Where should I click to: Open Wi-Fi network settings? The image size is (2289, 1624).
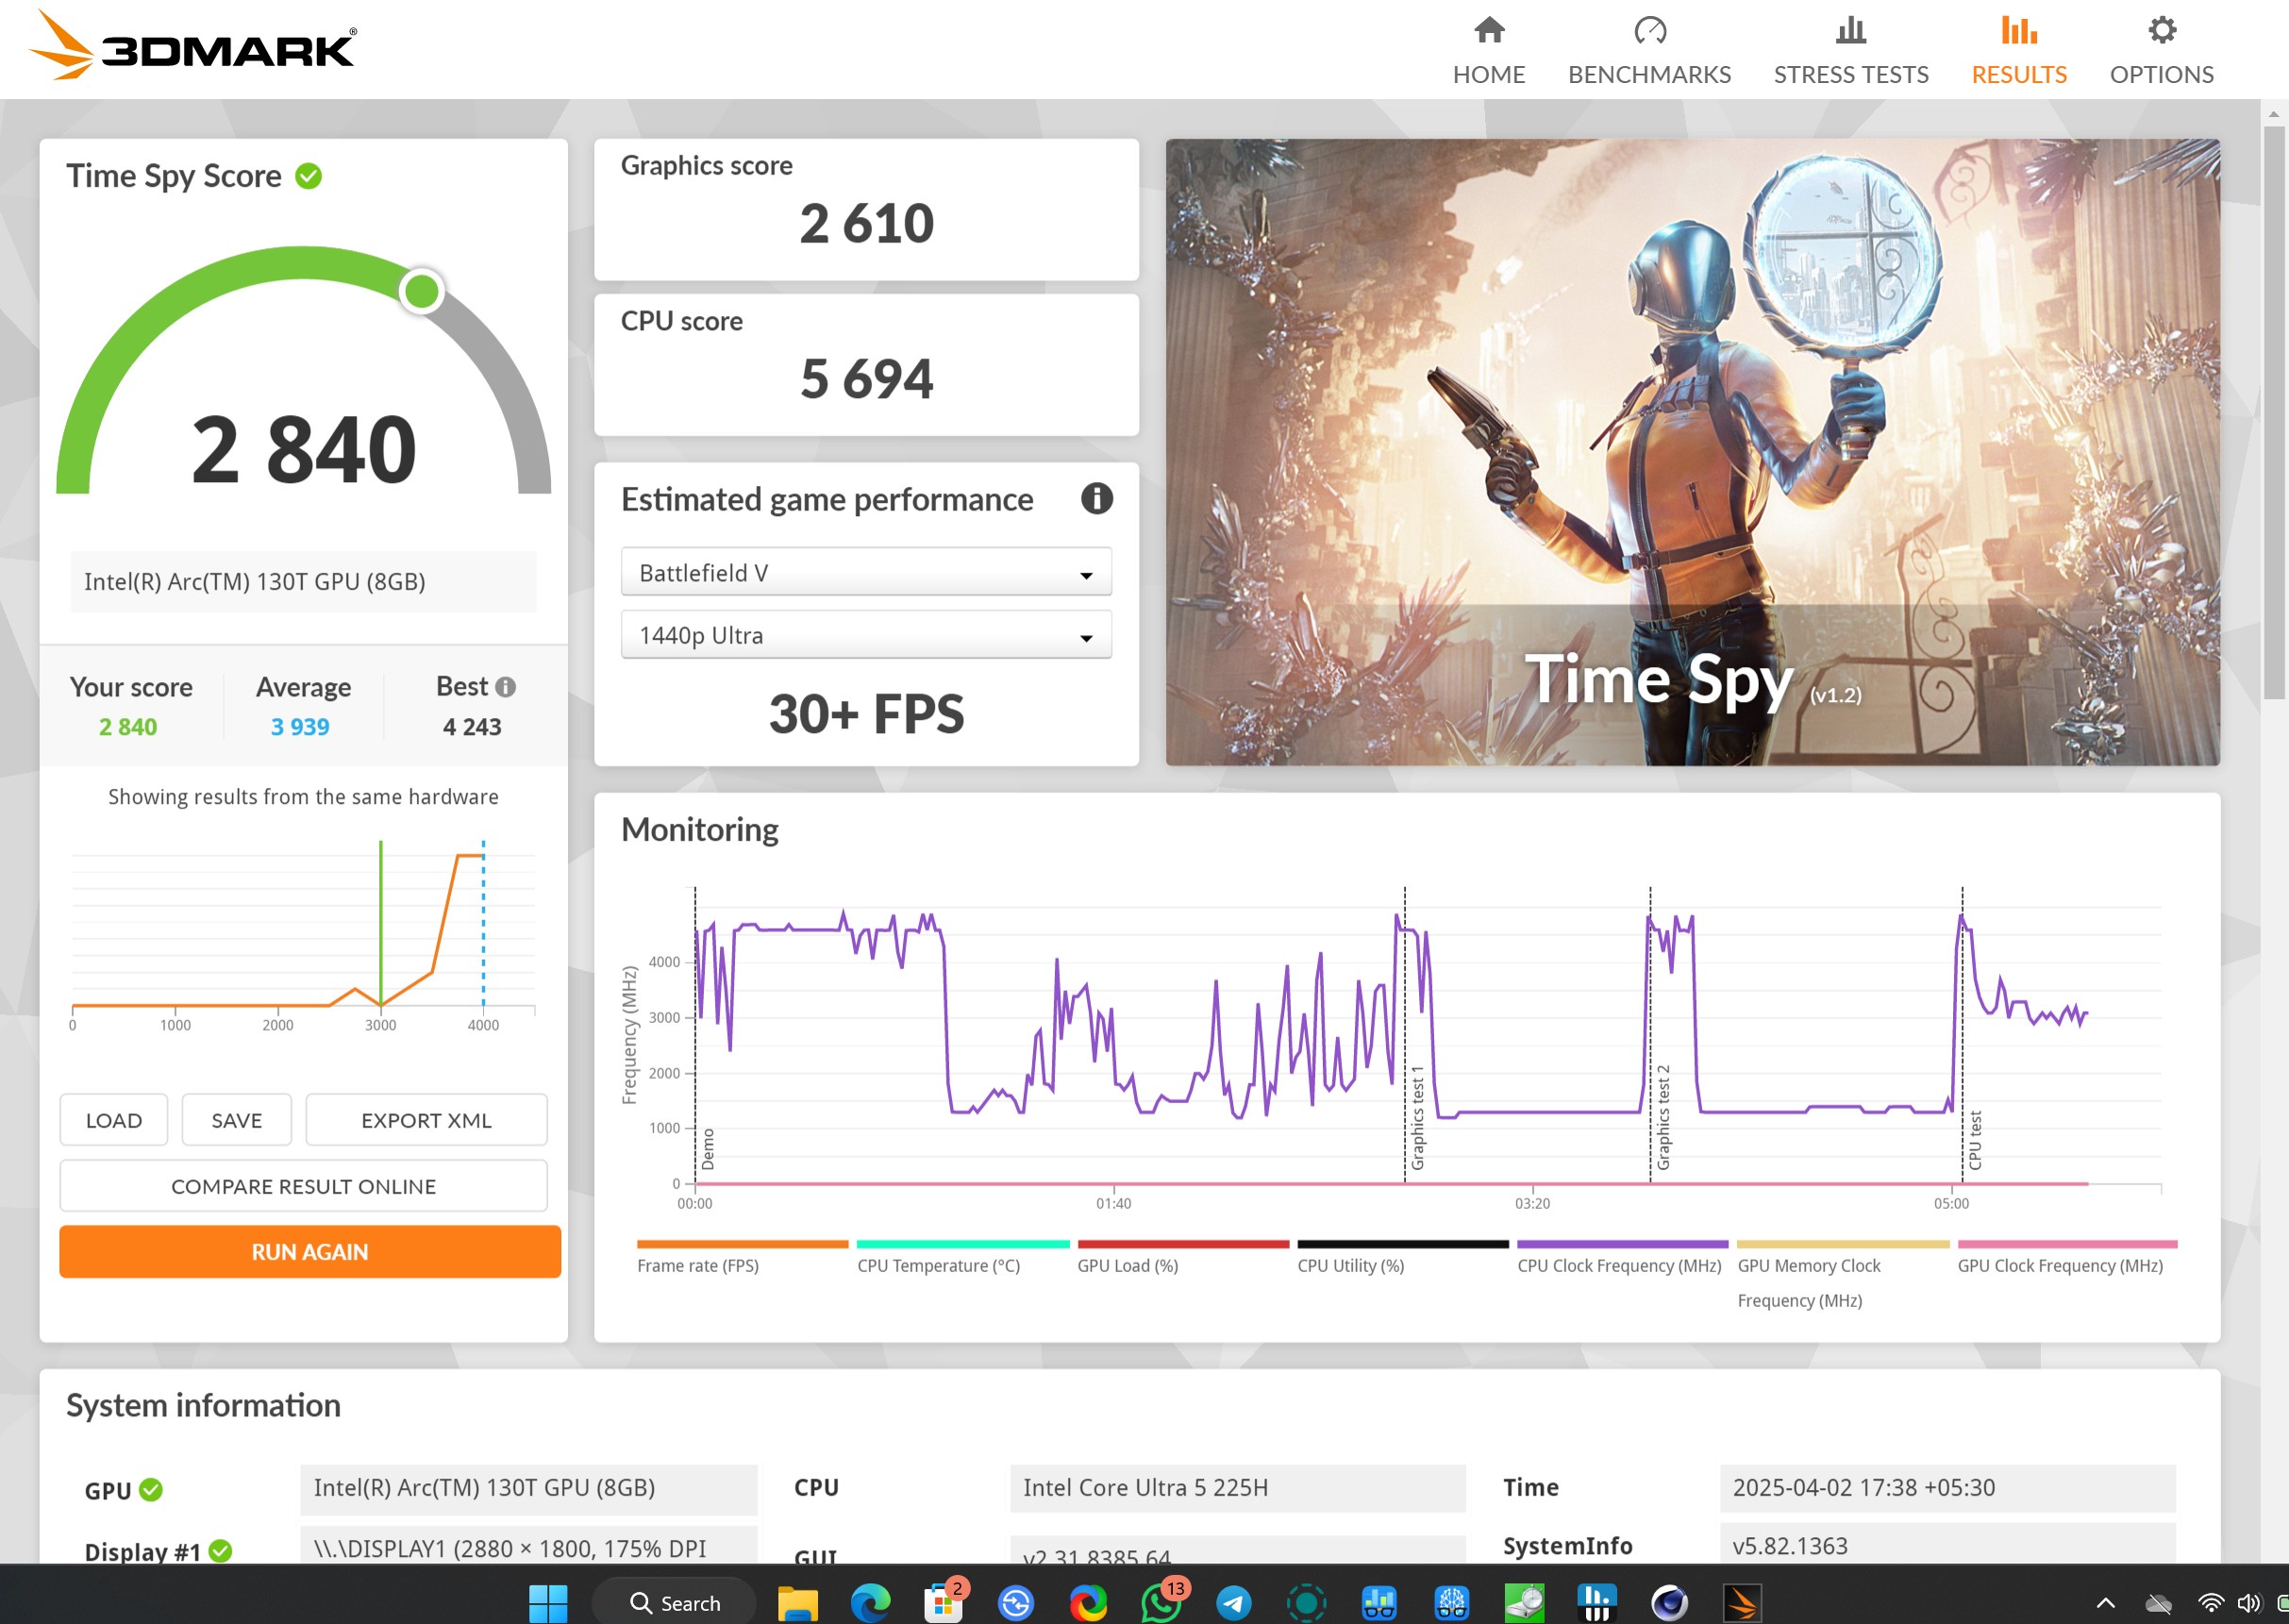click(2210, 1603)
